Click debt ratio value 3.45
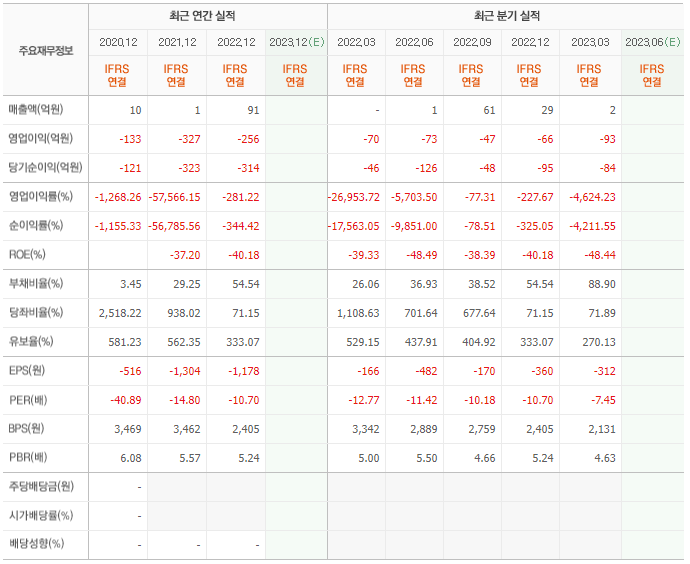The height and width of the screenshot is (564, 690). click(131, 284)
